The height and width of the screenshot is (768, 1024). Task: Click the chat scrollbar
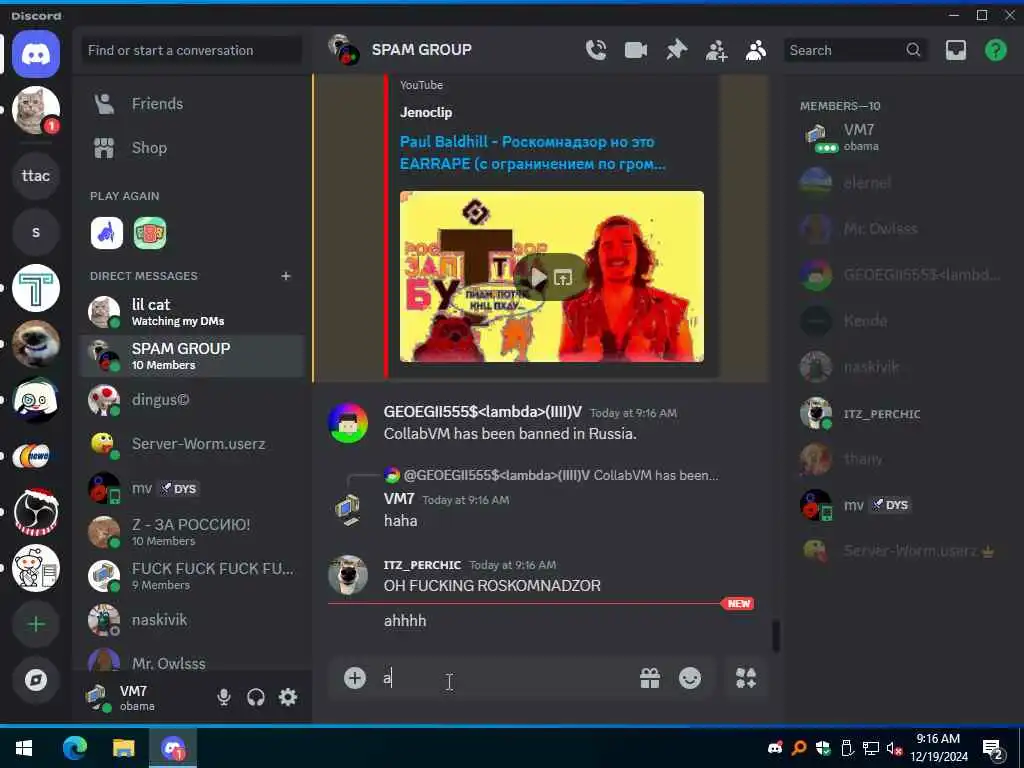[x=776, y=636]
